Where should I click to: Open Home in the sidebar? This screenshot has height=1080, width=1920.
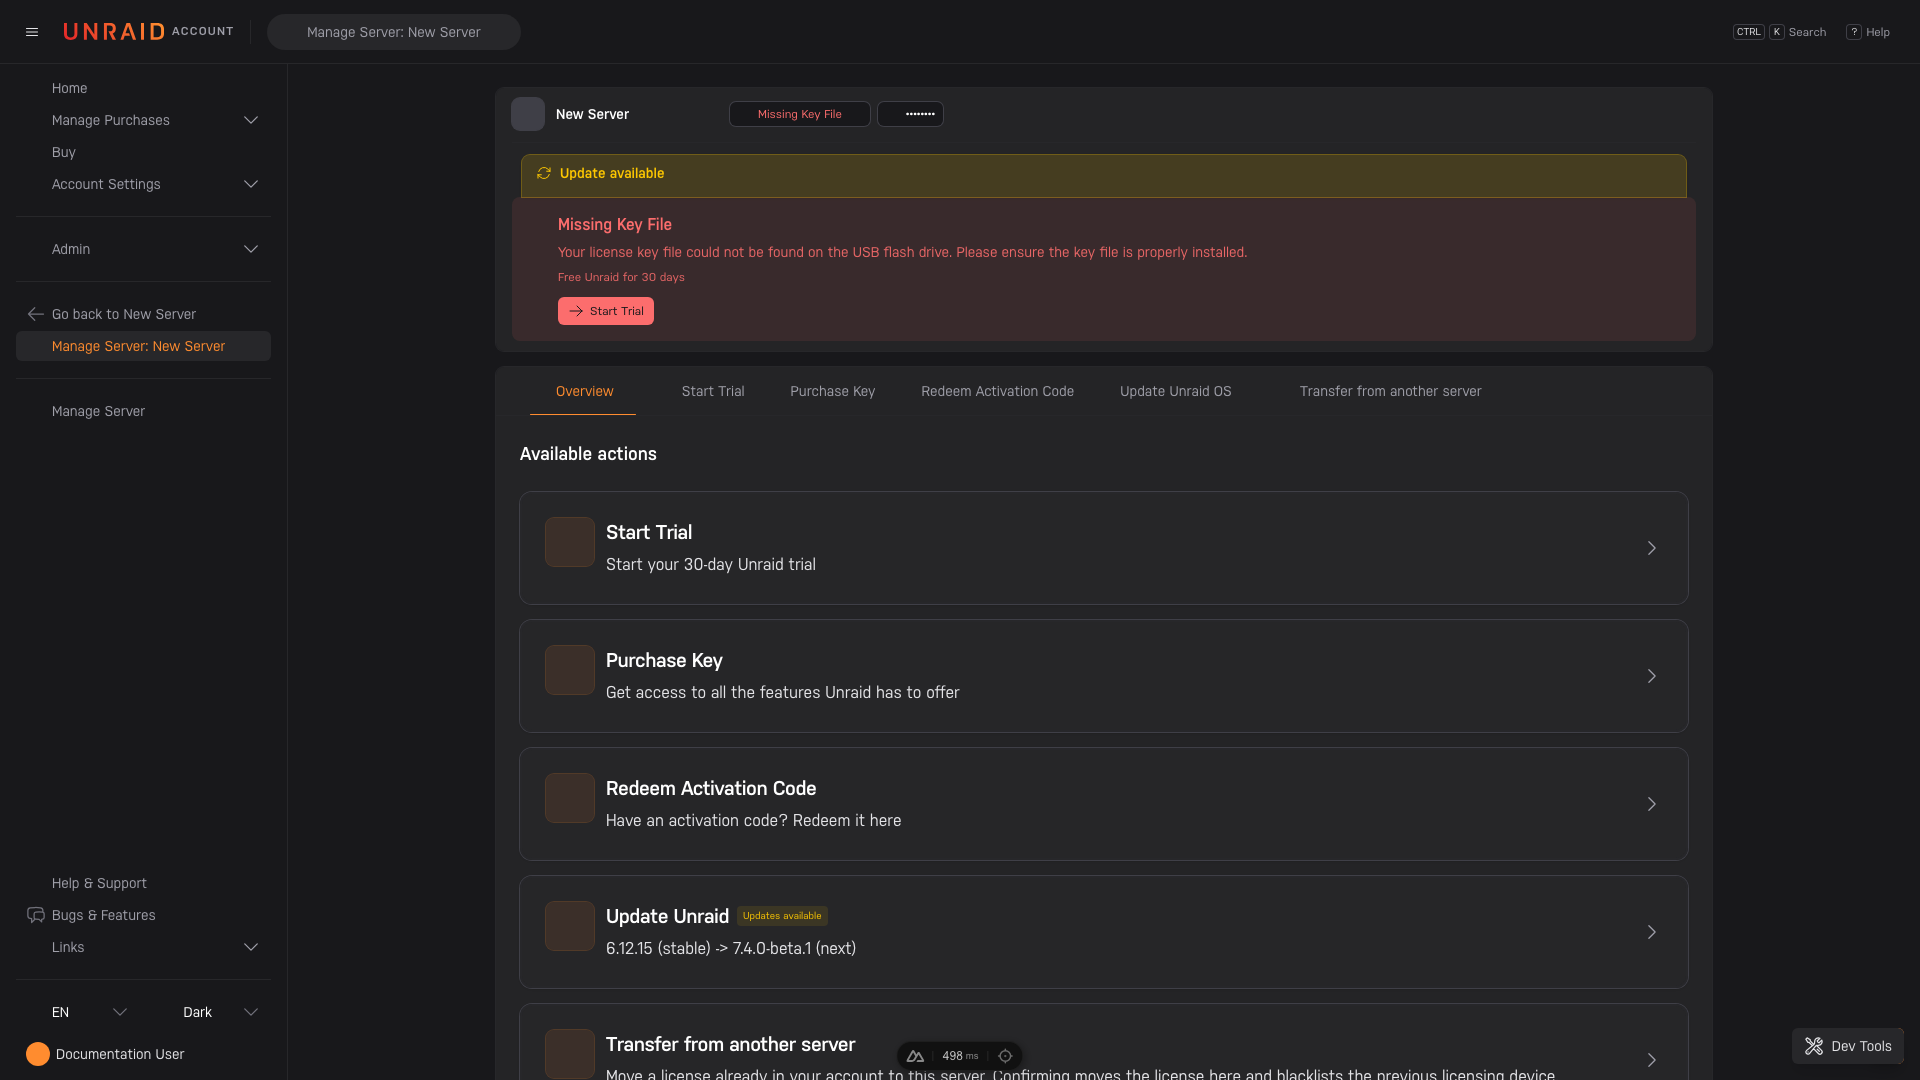pyautogui.click(x=69, y=88)
